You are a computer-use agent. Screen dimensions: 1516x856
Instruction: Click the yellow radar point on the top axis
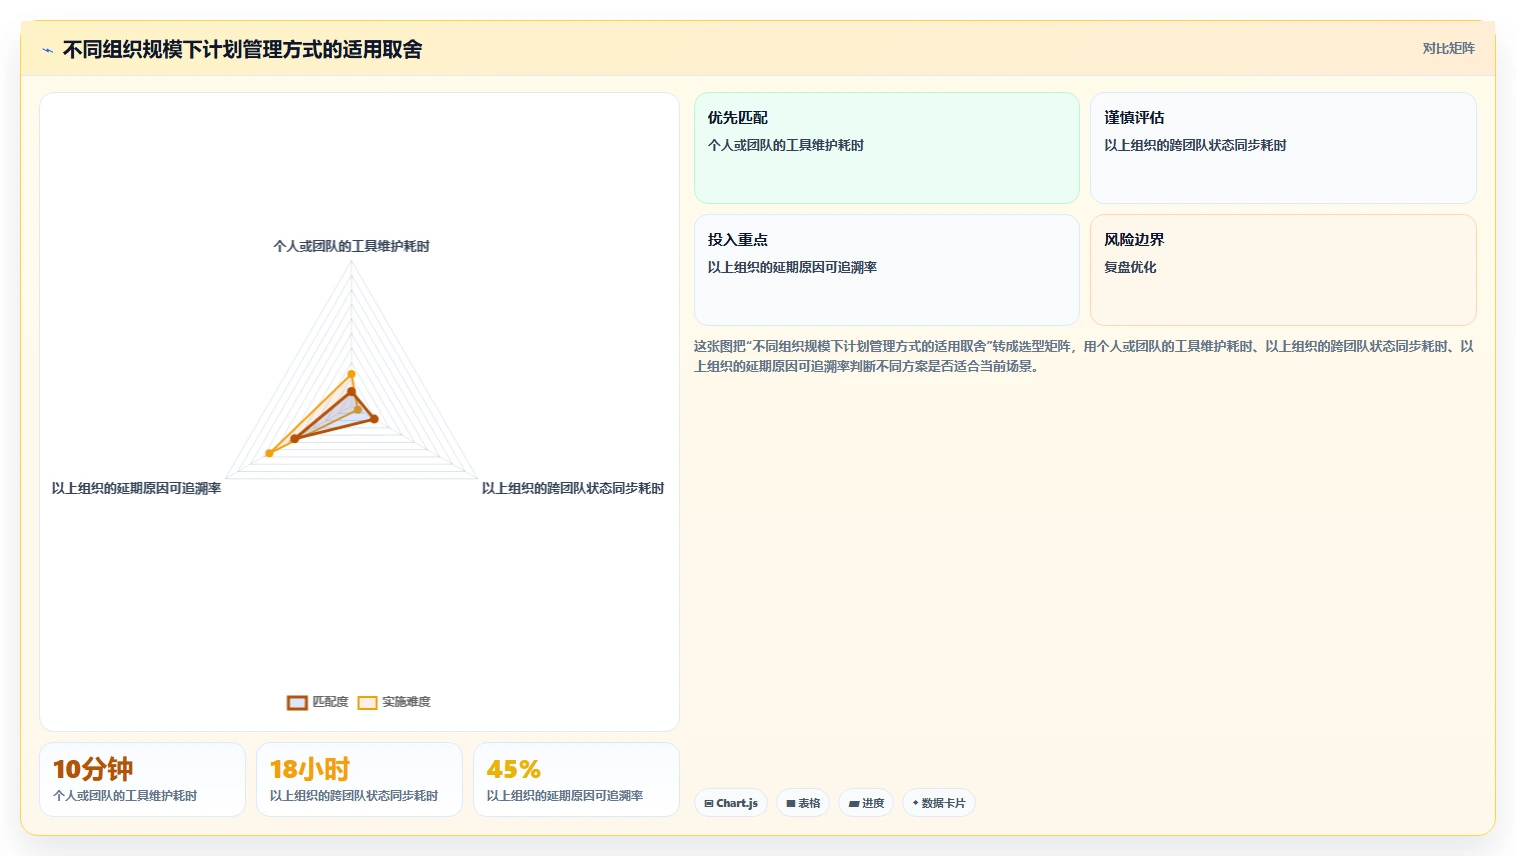pyautogui.click(x=351, y=374)
